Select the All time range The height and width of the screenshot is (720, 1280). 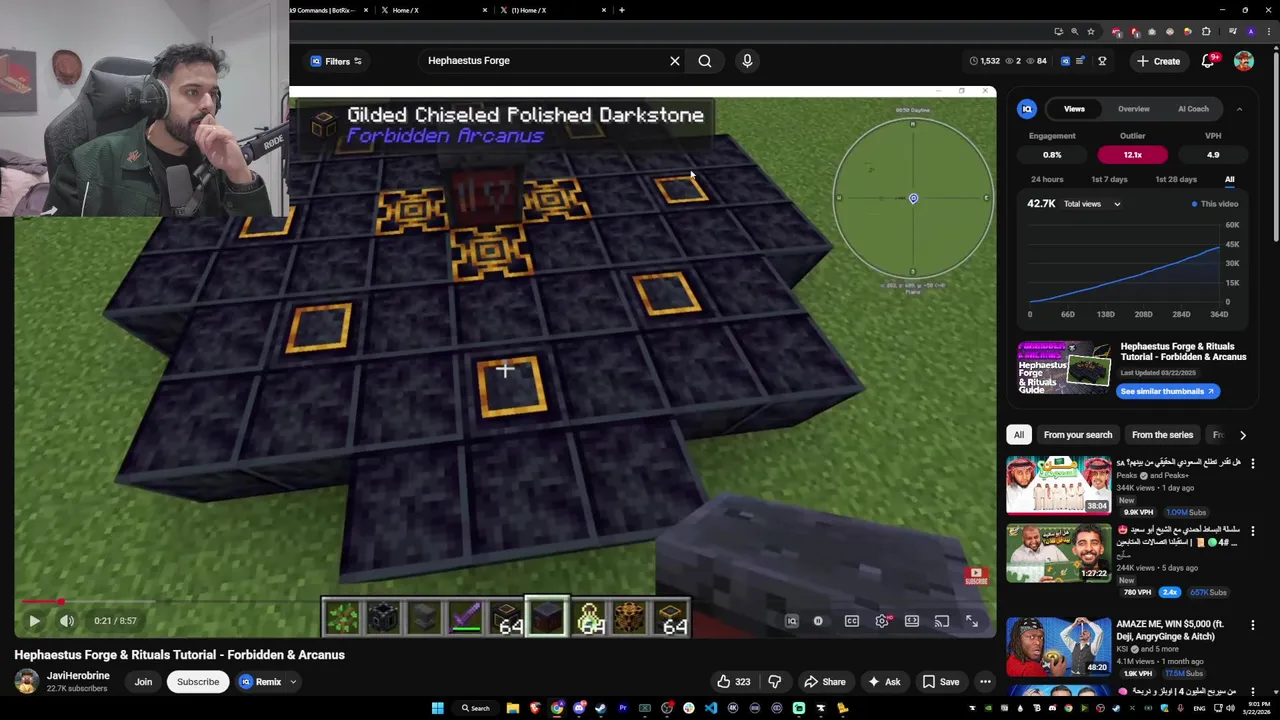point(1229,180)
